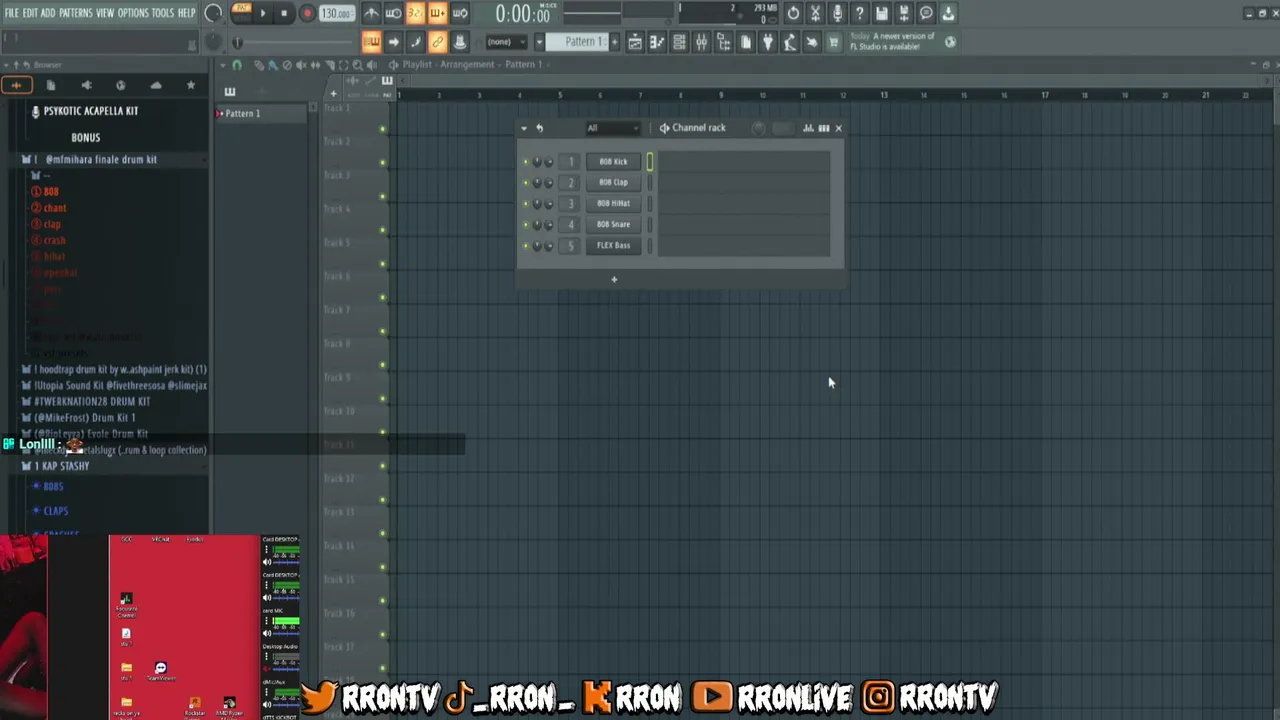Click the save project floppy icon

881,13
